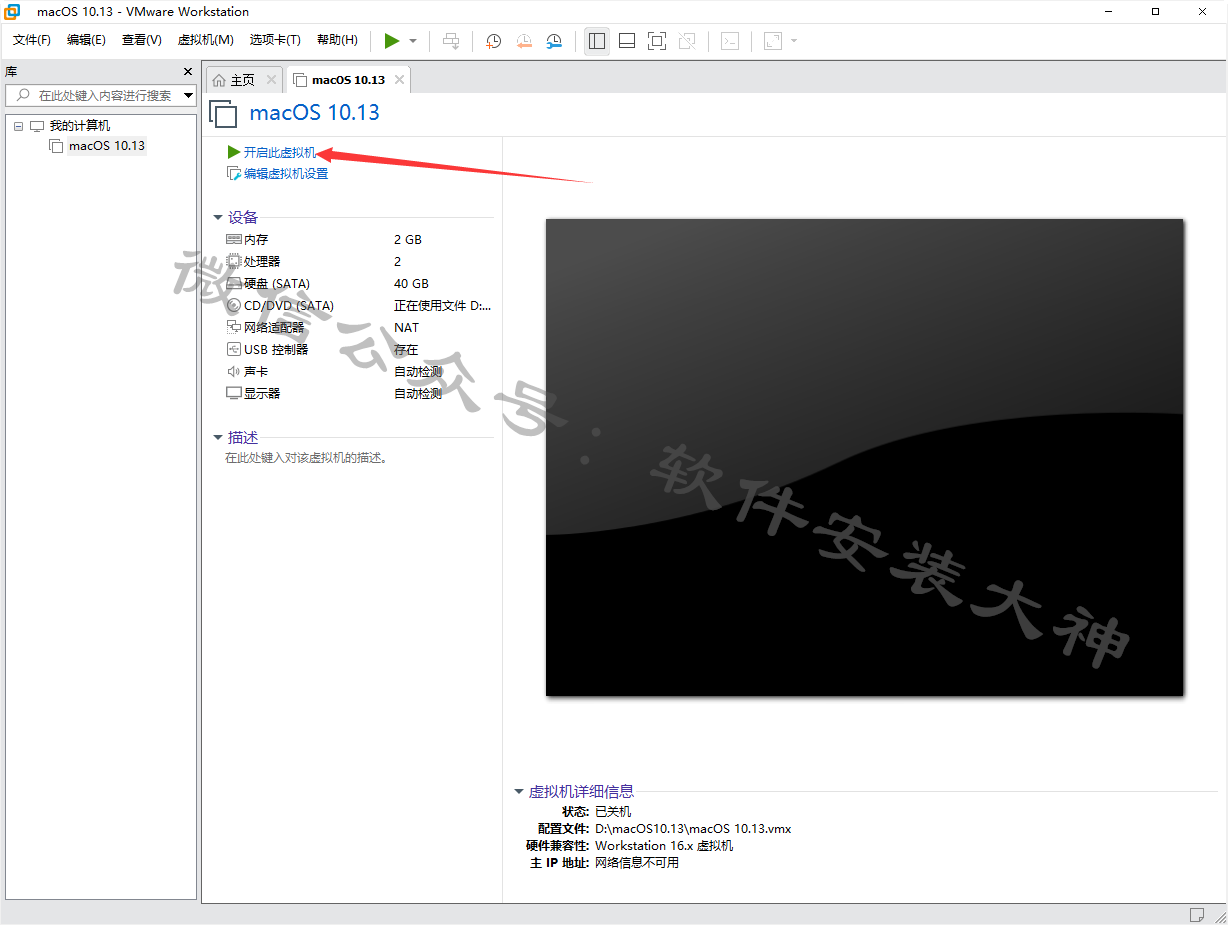Switch to the 主页 tab
The height and width of the screenshot is (925, 1228).
pyautogui.click(x=243, y=80)
